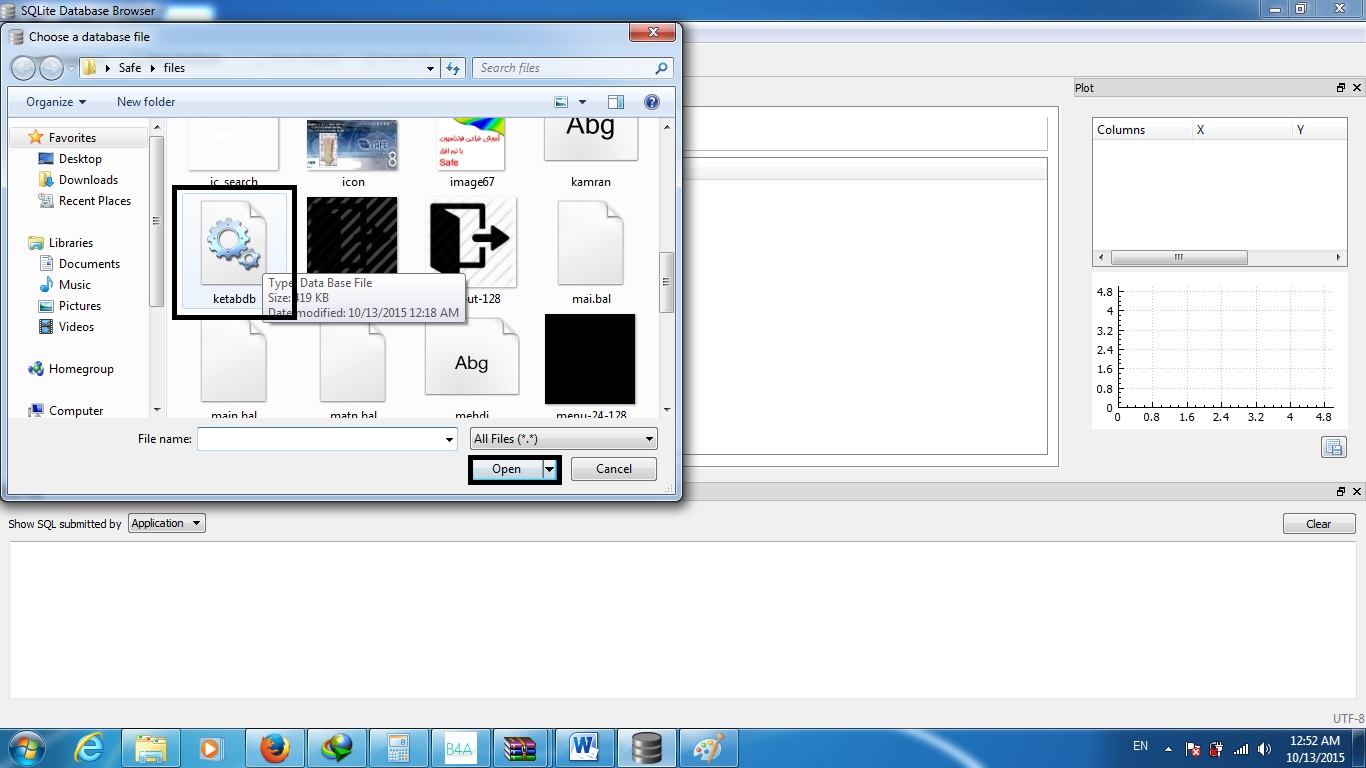Select the ketabdb database file
Image resolution: width=1366 pixels, height=768 pixels.
pos(234,252)
